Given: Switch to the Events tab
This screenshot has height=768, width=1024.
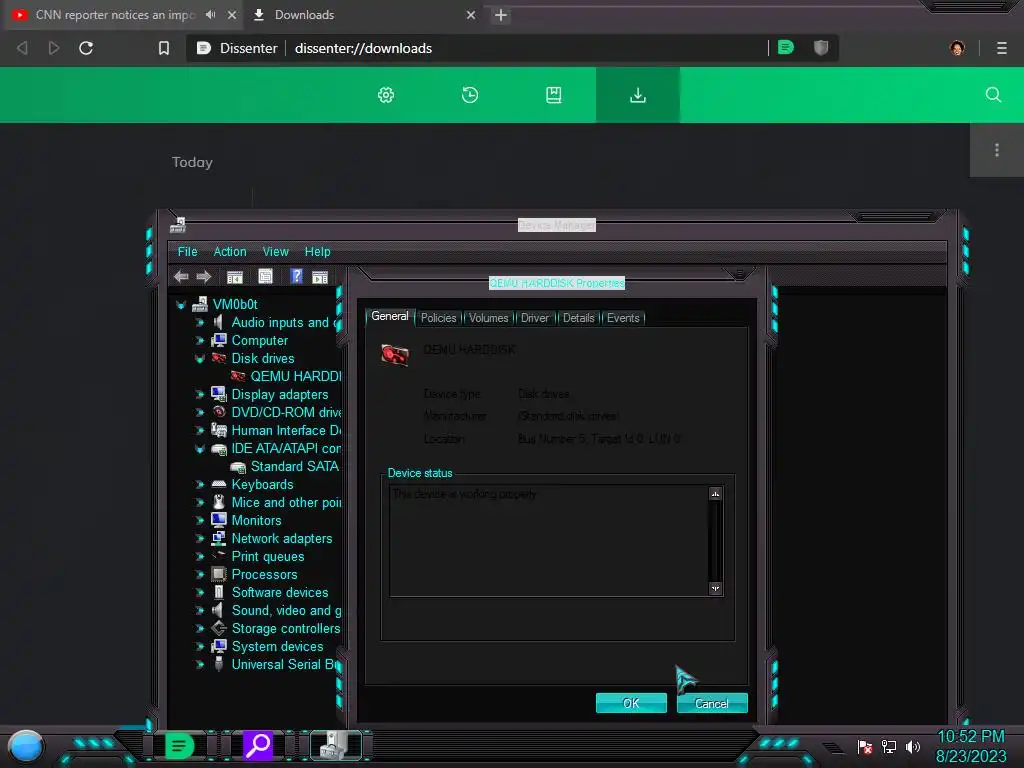Looking at the screenshot, I should 623,318.
